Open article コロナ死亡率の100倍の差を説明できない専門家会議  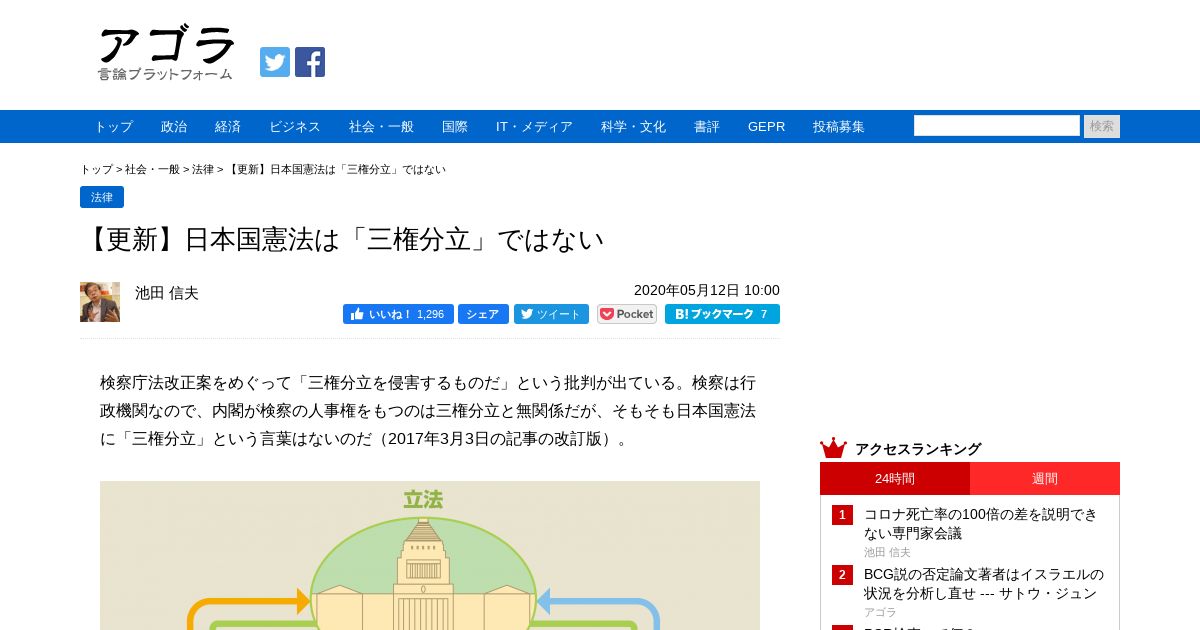[981, 524]
